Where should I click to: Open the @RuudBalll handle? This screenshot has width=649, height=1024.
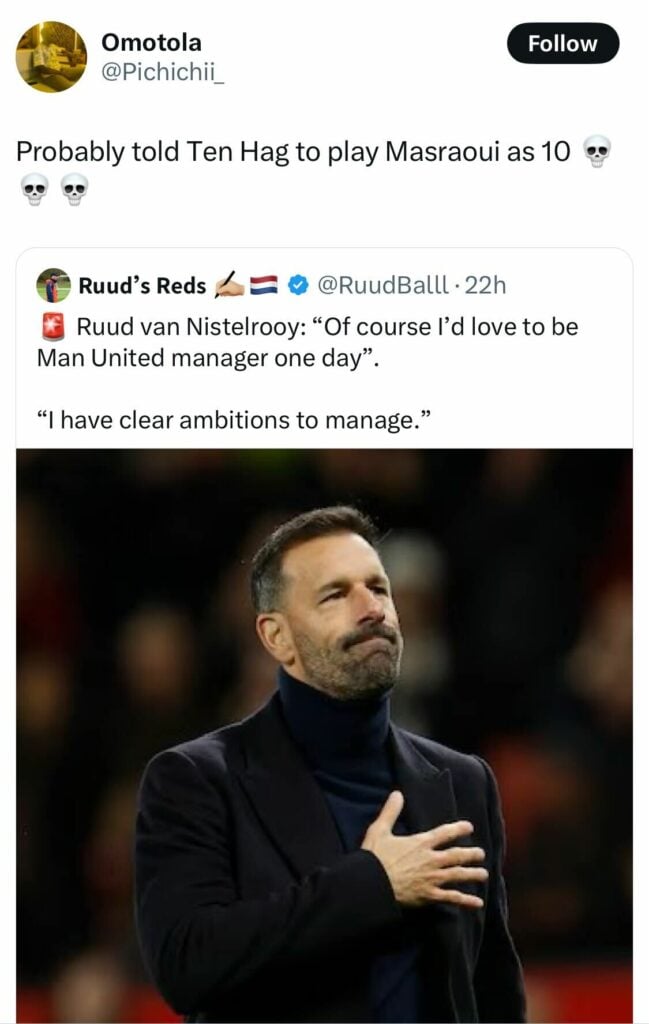(382, 286)
